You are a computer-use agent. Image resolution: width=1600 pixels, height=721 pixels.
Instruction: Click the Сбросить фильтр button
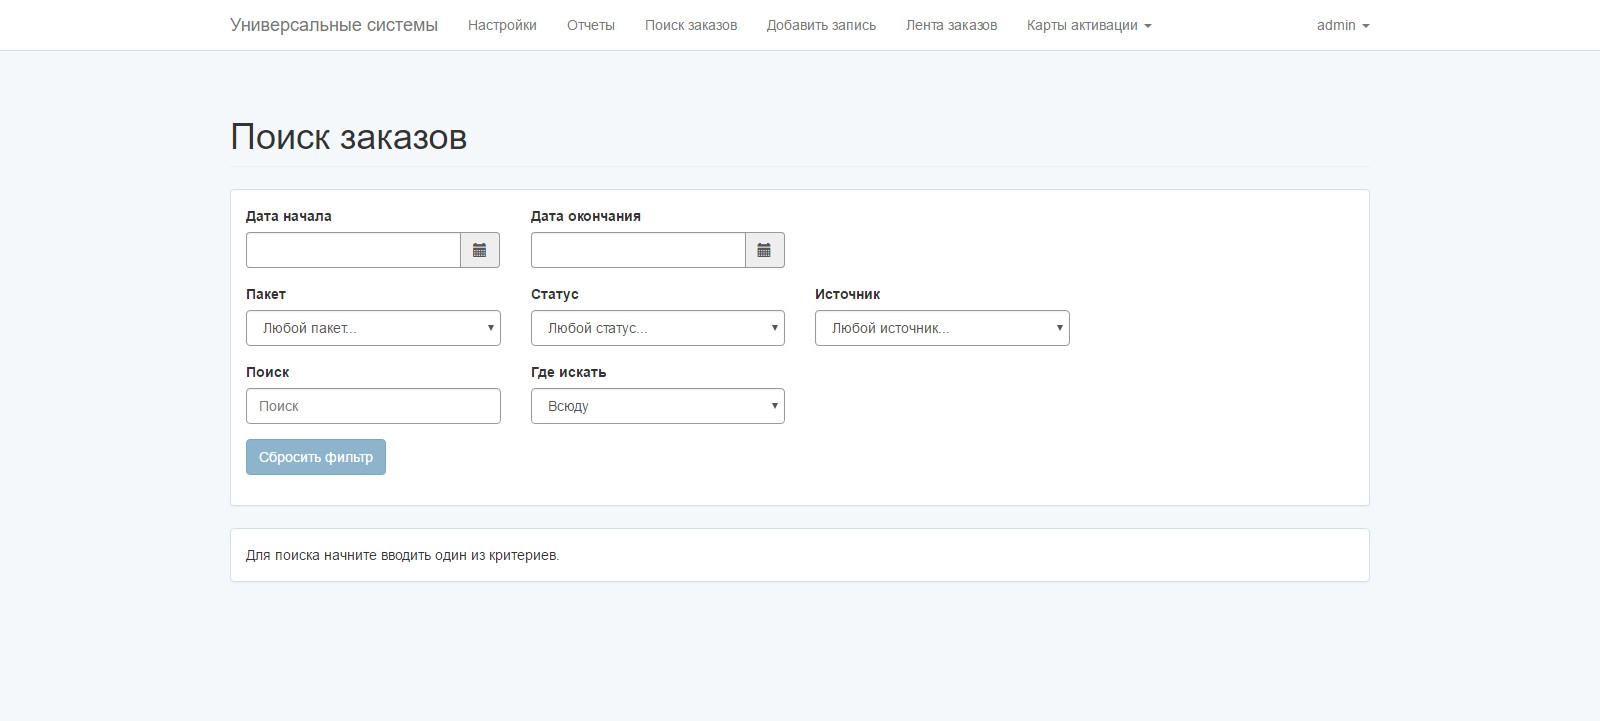pos(316,457)
